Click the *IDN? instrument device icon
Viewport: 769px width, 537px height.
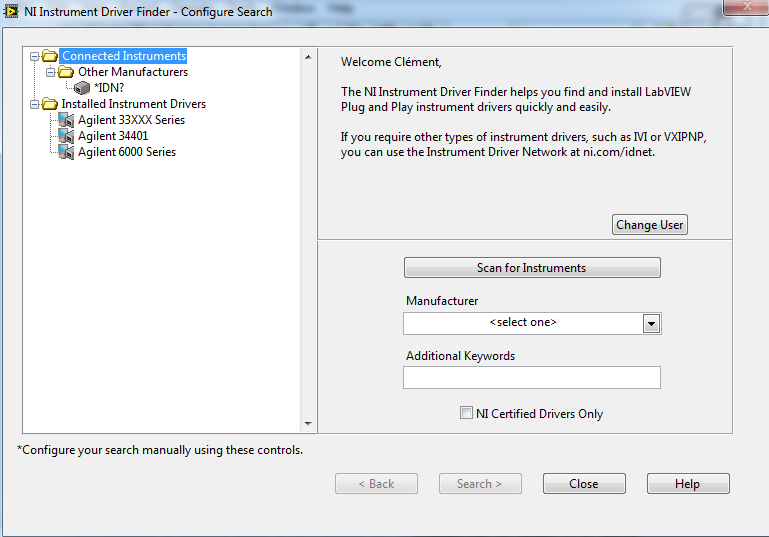82,88
